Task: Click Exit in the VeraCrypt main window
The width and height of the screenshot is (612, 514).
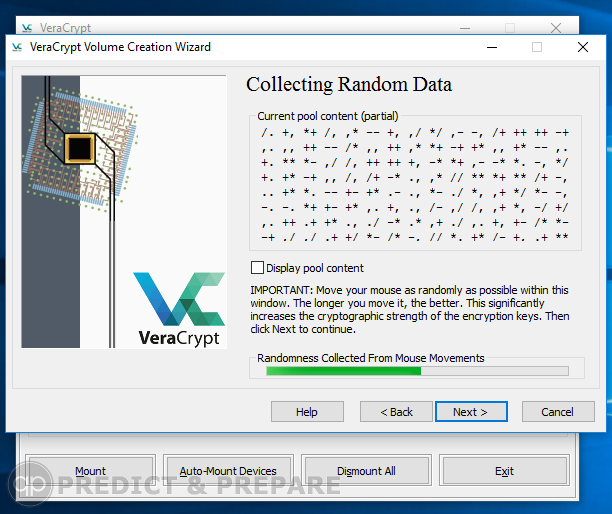Action: pos(504,471)
